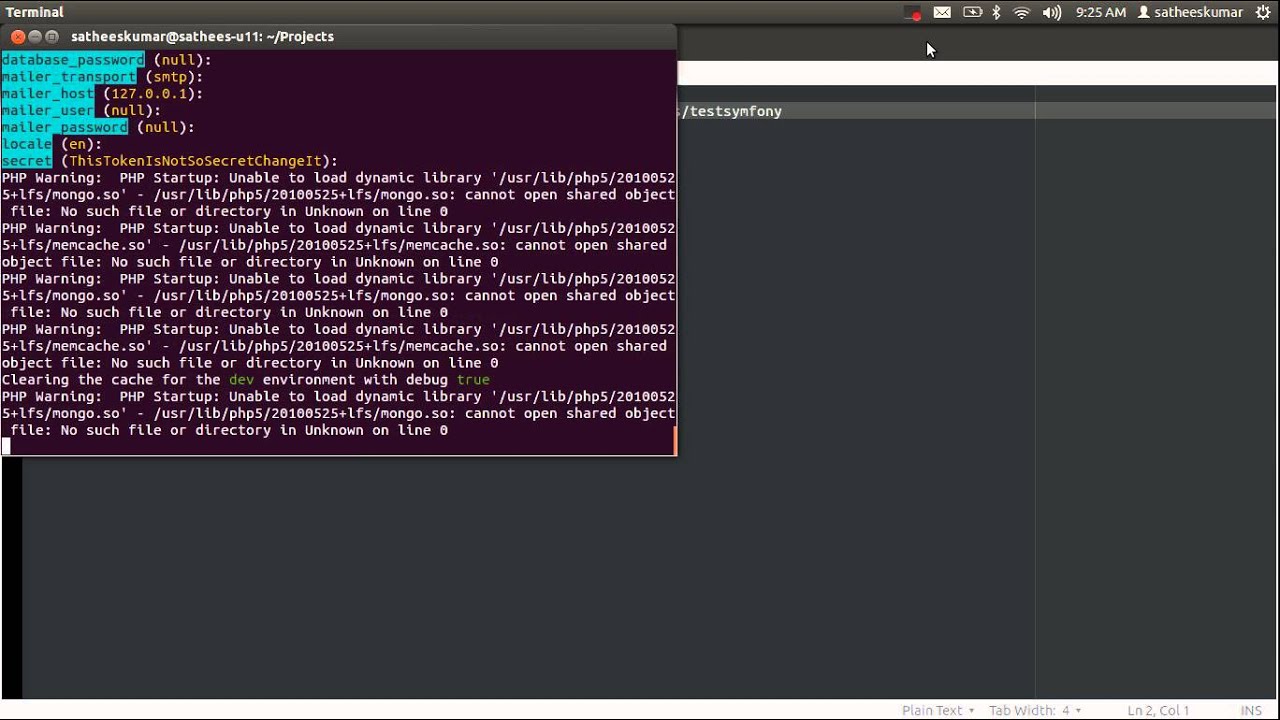Minimize the Terminal window
The image size is (1280, 720).
pyautogui.click(x=35, y=36)
